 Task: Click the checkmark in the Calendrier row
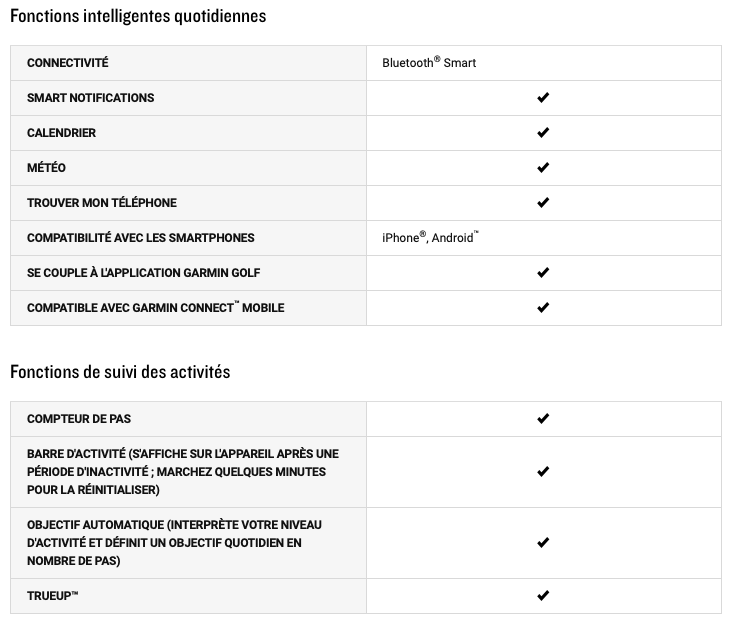[543, 133]
